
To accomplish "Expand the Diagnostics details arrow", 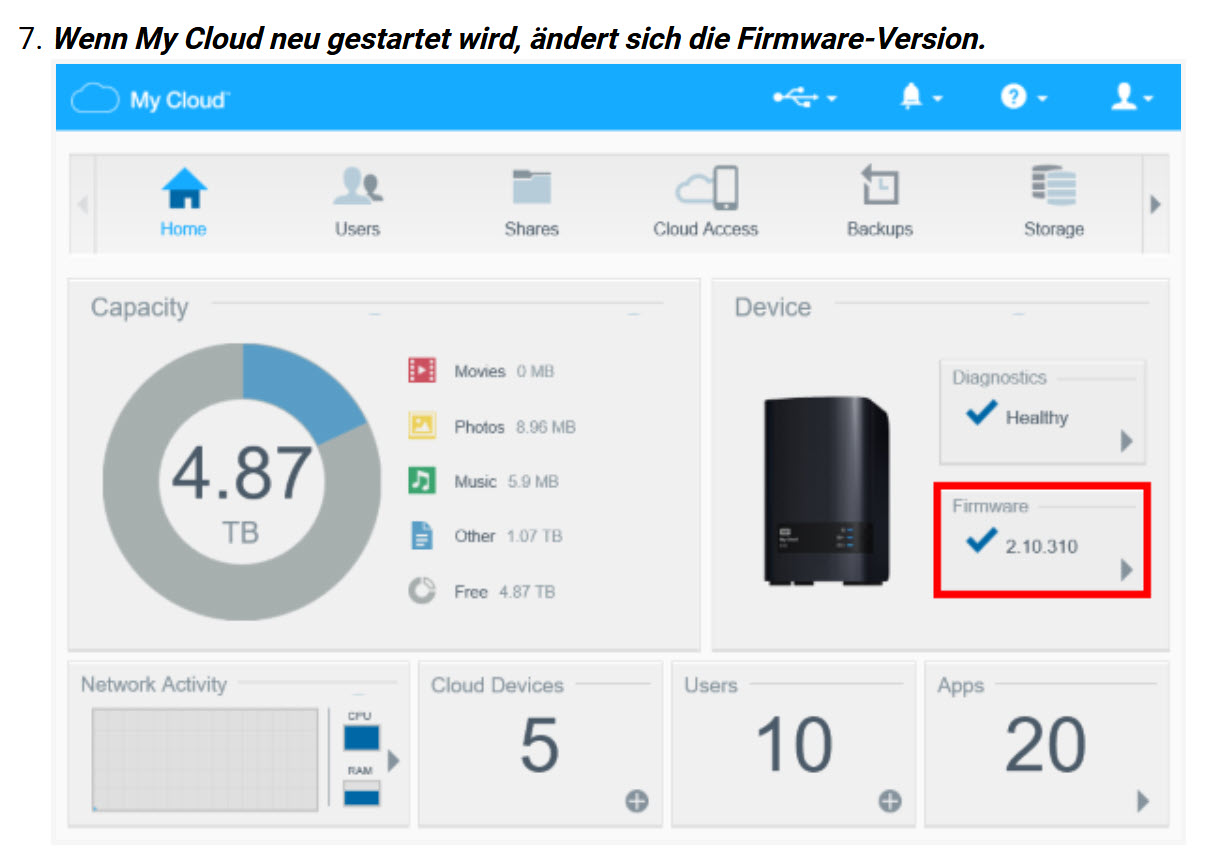I will [x=1127, y=441].
